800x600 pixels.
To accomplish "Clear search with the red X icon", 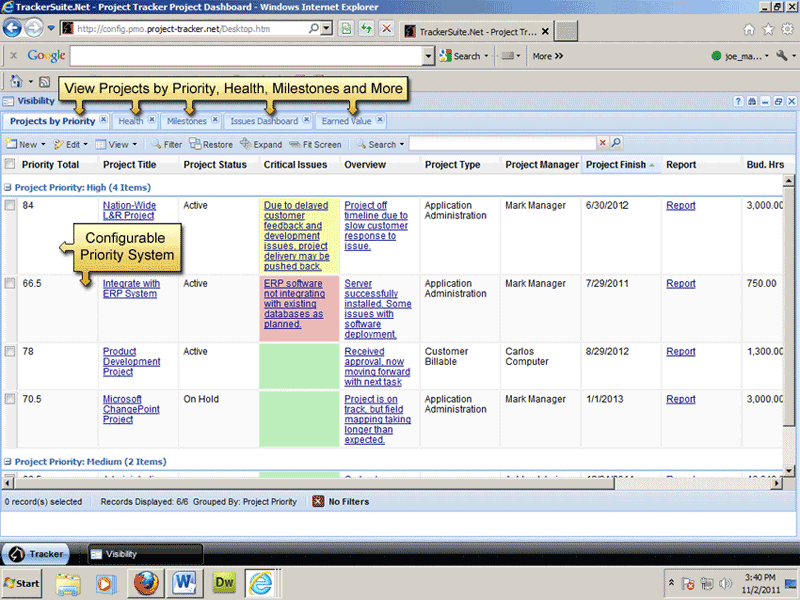I will point(603,143).
